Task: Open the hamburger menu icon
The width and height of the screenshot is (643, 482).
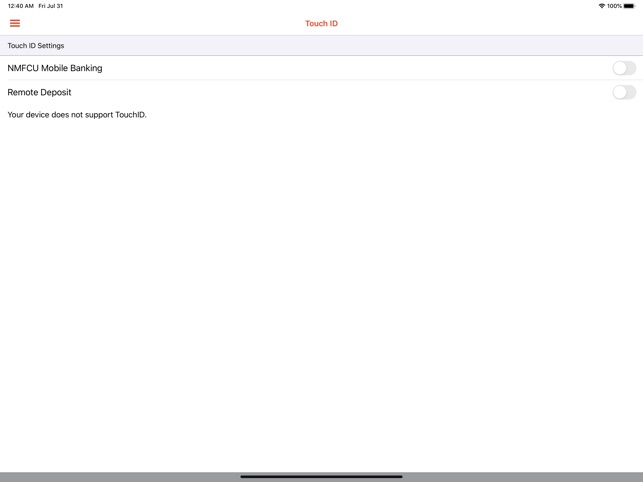Action: (x=15, y=23)
